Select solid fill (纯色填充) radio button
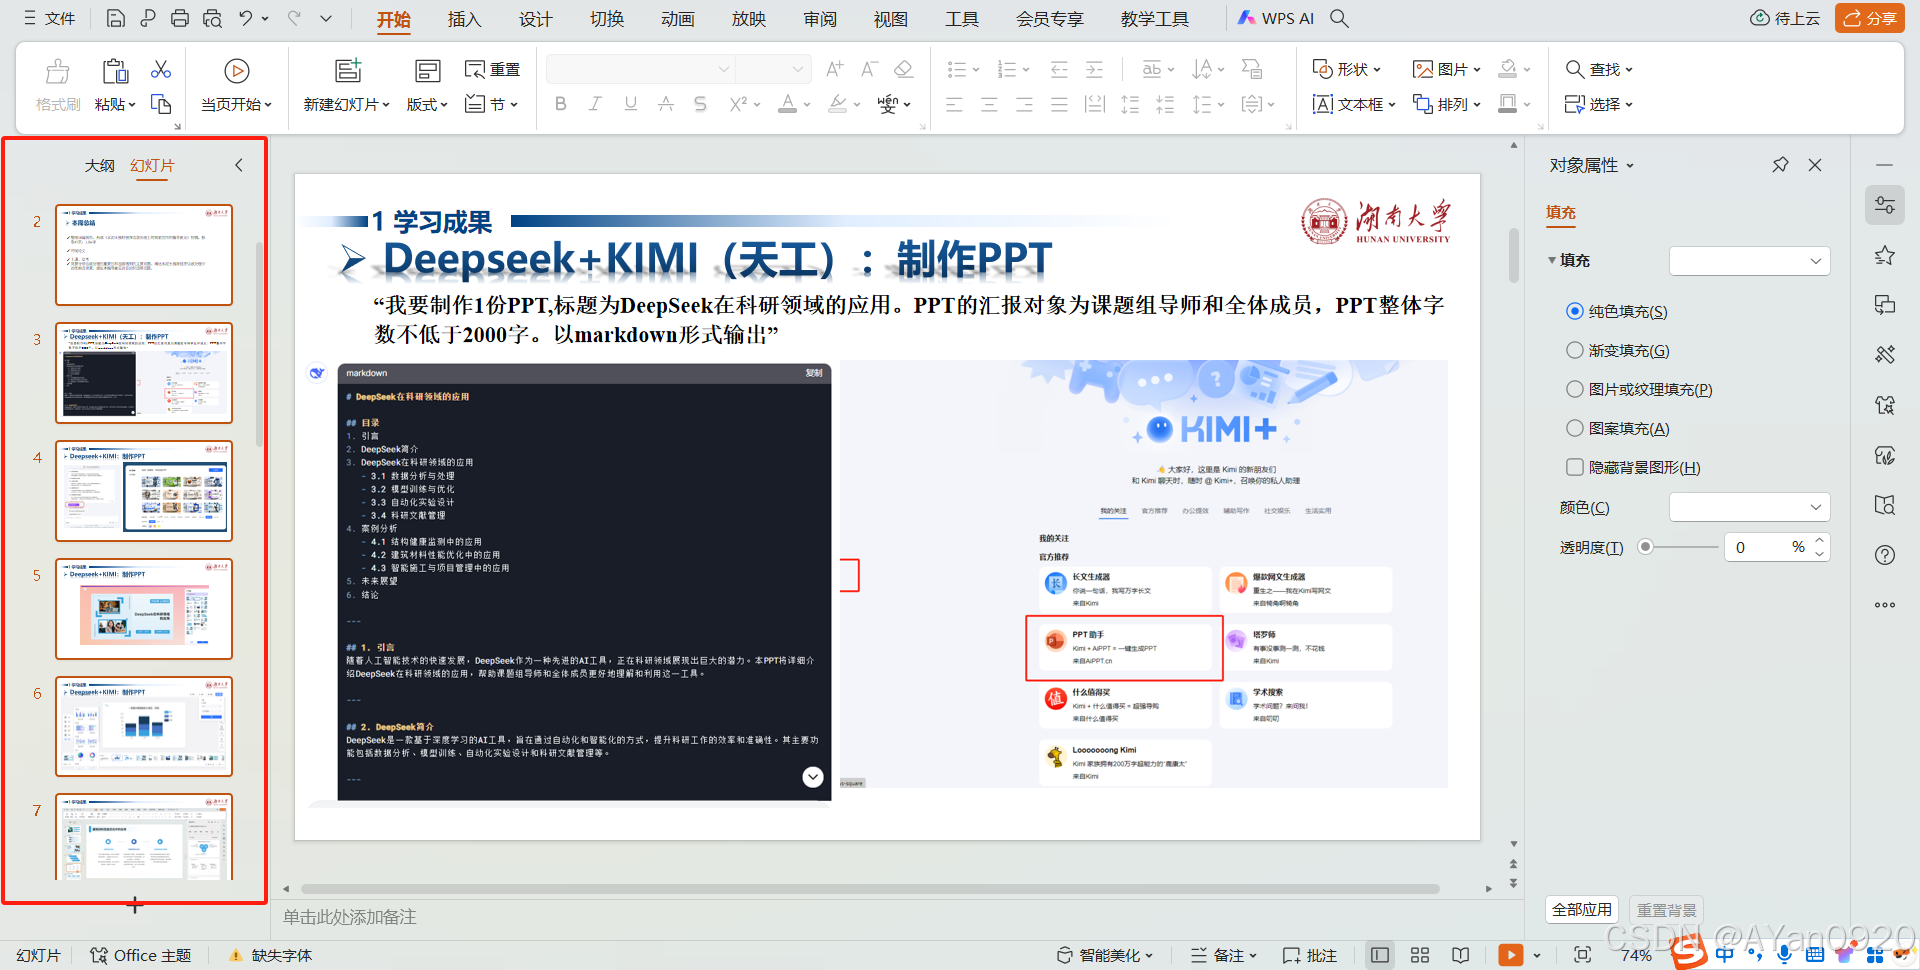The width and height of the screenshot is (1920, 970). point(1575,311)
